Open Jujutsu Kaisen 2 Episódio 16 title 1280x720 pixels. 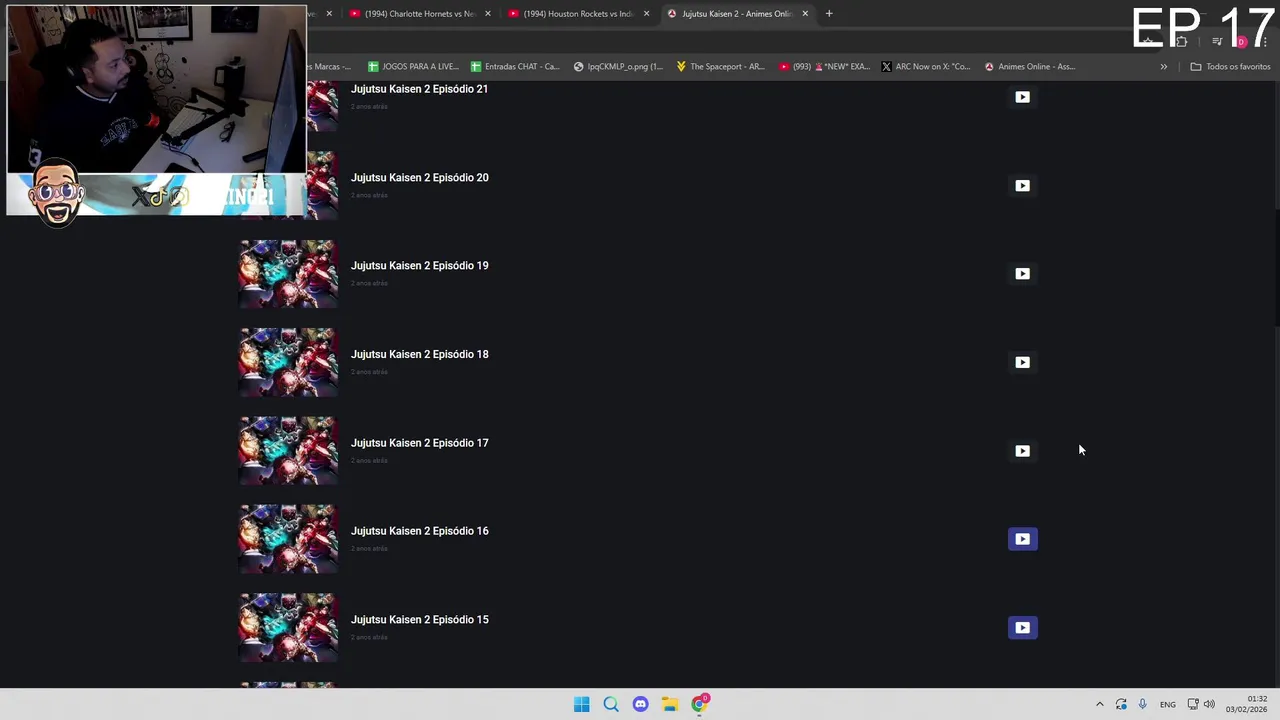click(419, 531)
